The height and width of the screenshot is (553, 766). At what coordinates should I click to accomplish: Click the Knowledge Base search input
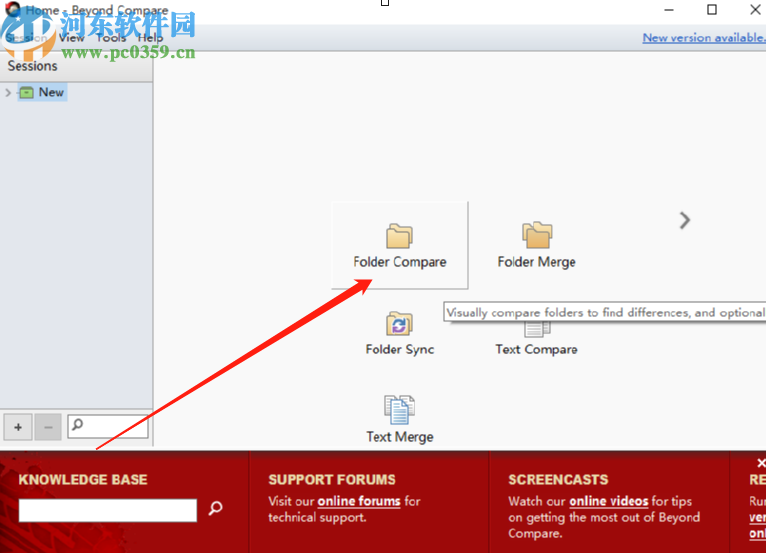click(108, 510)
